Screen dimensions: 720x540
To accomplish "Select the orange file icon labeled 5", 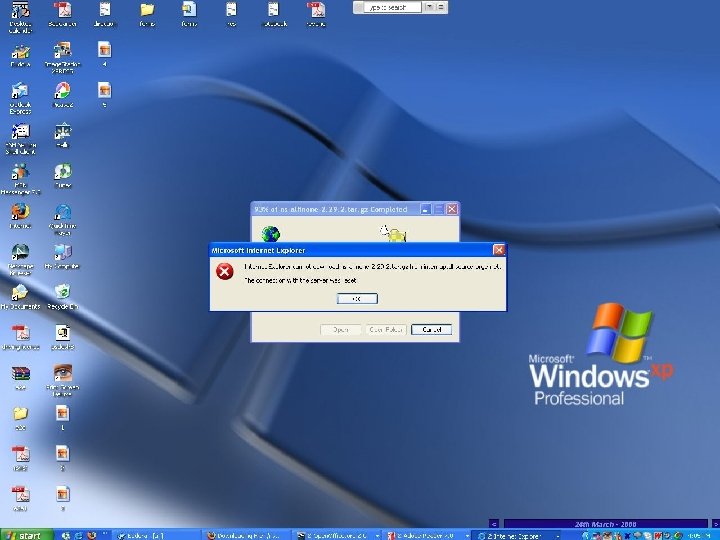I will (105, 91).
